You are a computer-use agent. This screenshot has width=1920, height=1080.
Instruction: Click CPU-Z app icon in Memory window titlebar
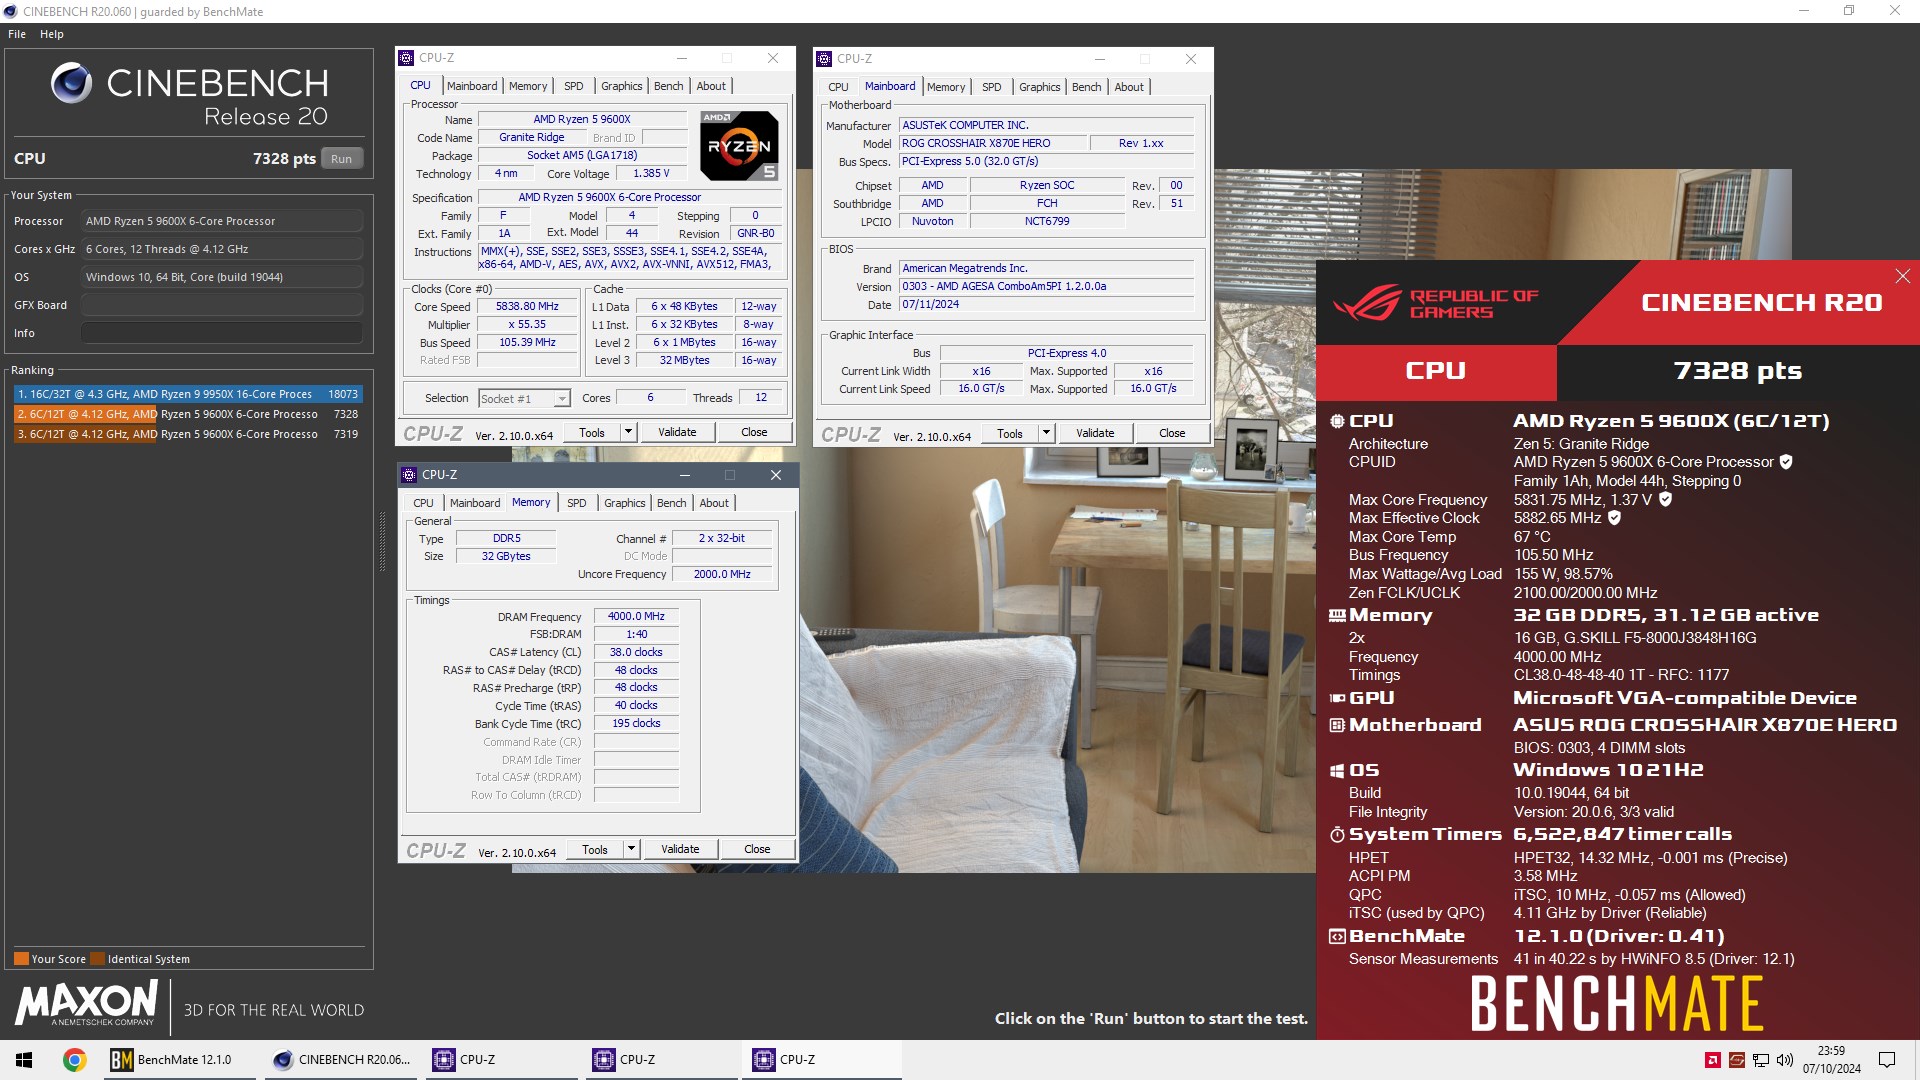[x=408, y=475]
